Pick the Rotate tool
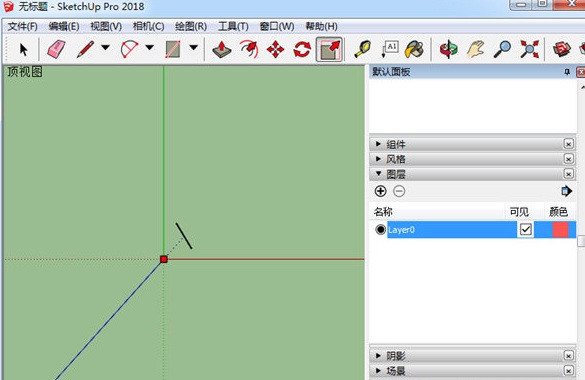 point(302,49)
